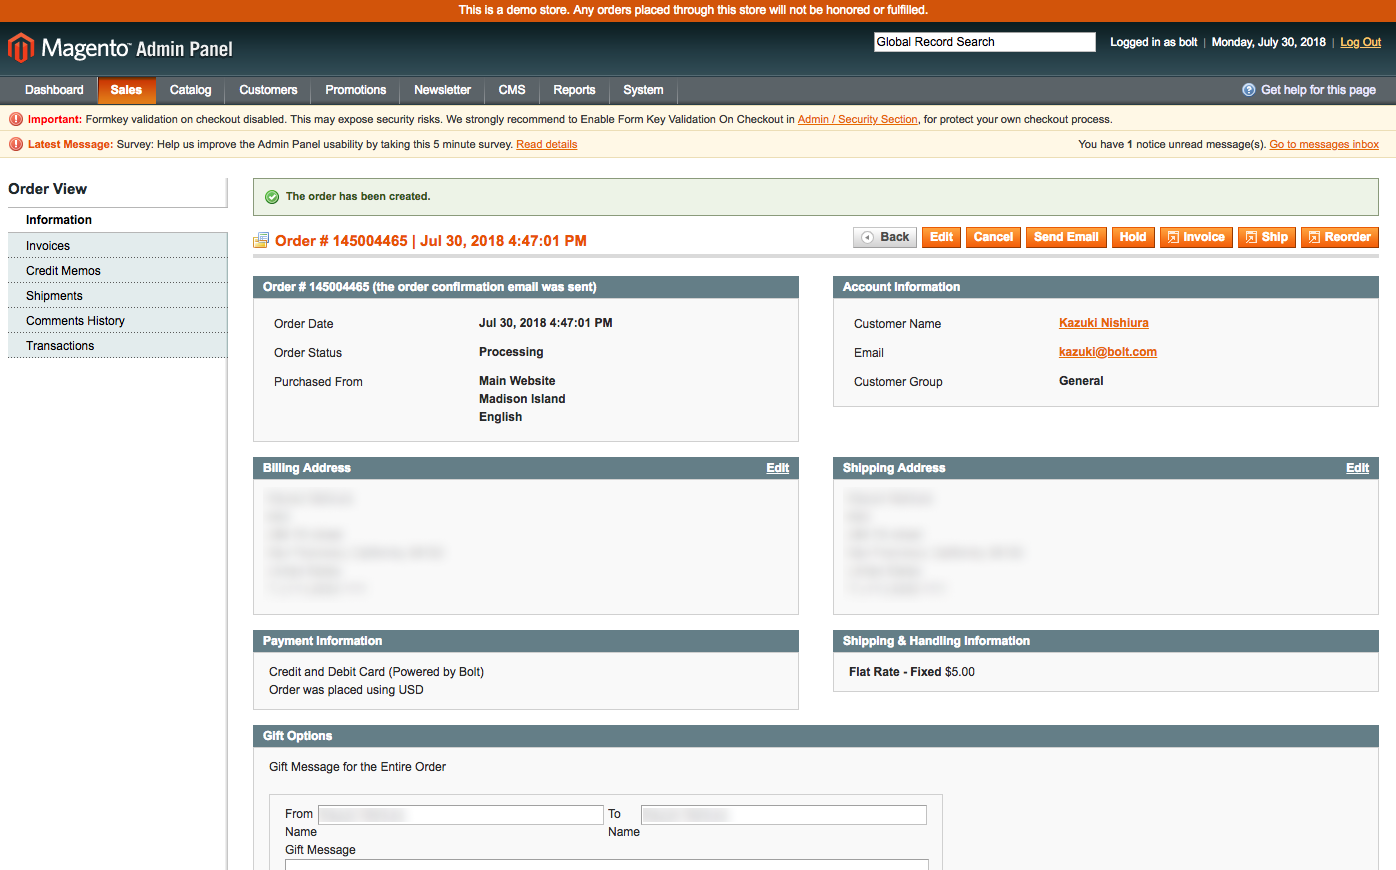Click the help question mark icon
Viewport: 1396px width, 870px height.
pos(1249,90)
